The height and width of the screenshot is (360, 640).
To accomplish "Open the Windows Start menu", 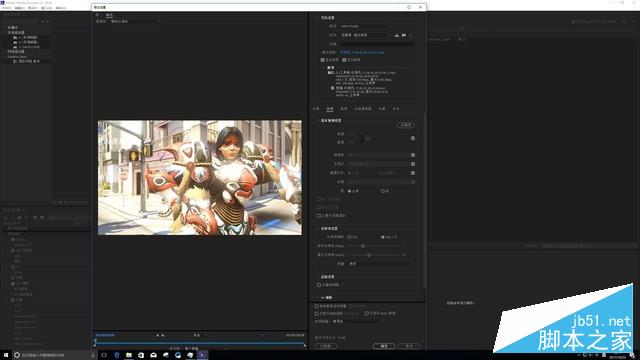I will tap(6, 355).
